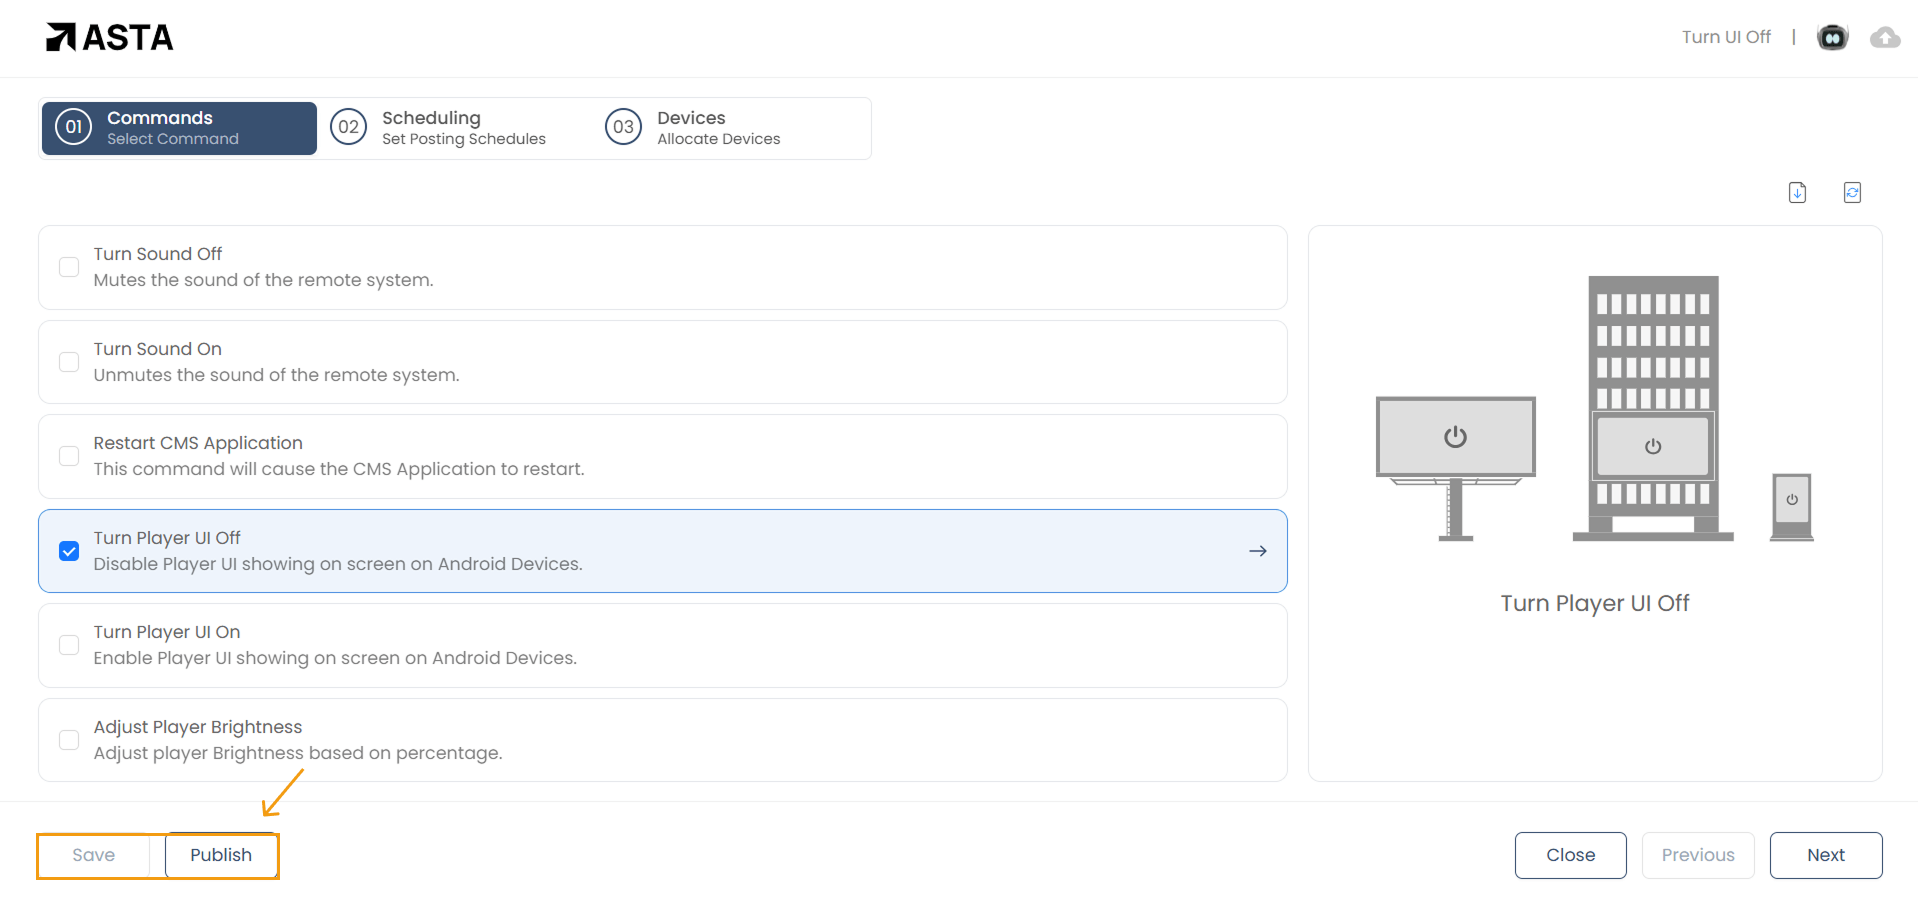Viewport: 1918px width, 908px height.
Task: Click the building screen power icon
Action: tap(1653, 446)
